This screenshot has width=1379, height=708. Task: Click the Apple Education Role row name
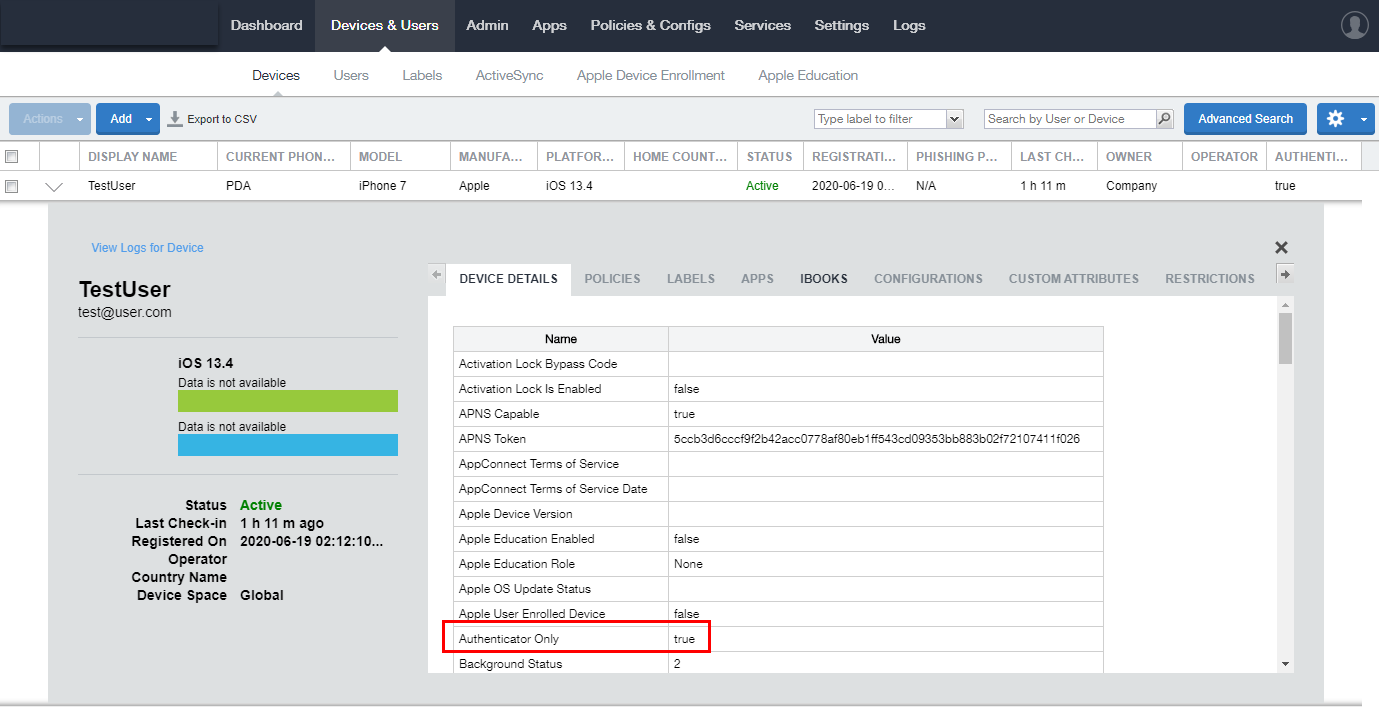pyautogui.click(x=517, y=564)
